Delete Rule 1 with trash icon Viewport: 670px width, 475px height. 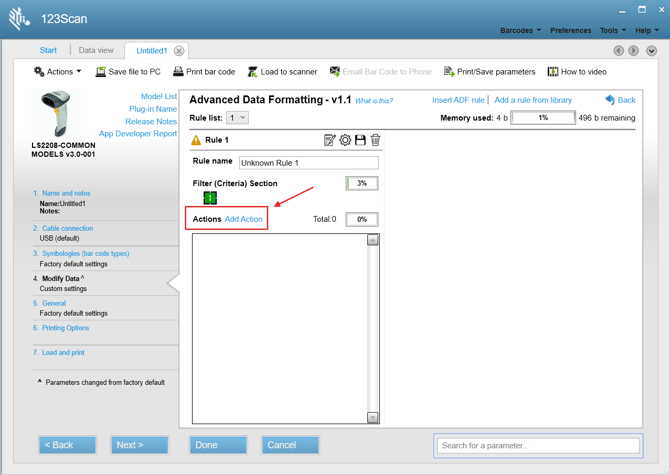(376, 140)
